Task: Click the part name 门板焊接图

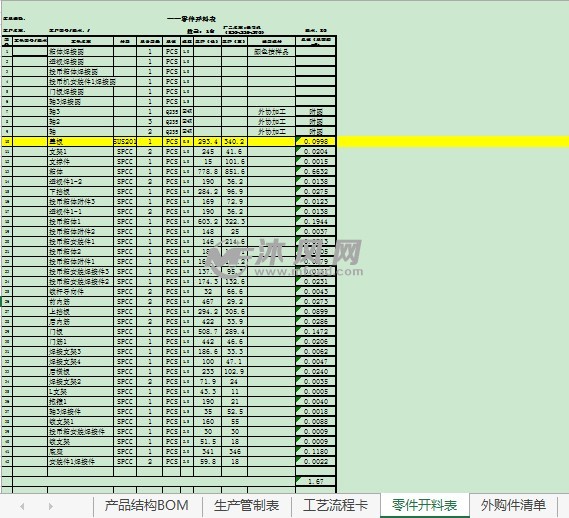Action: pos(67,92)
